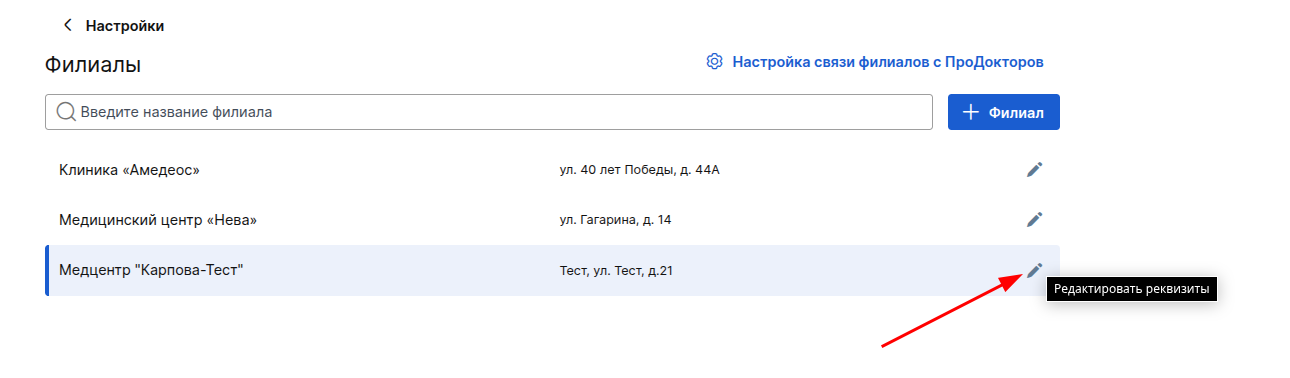Open pencil editor for Медицинский центр «Нева»
1290x378 pixels.
click(1035, 219)
